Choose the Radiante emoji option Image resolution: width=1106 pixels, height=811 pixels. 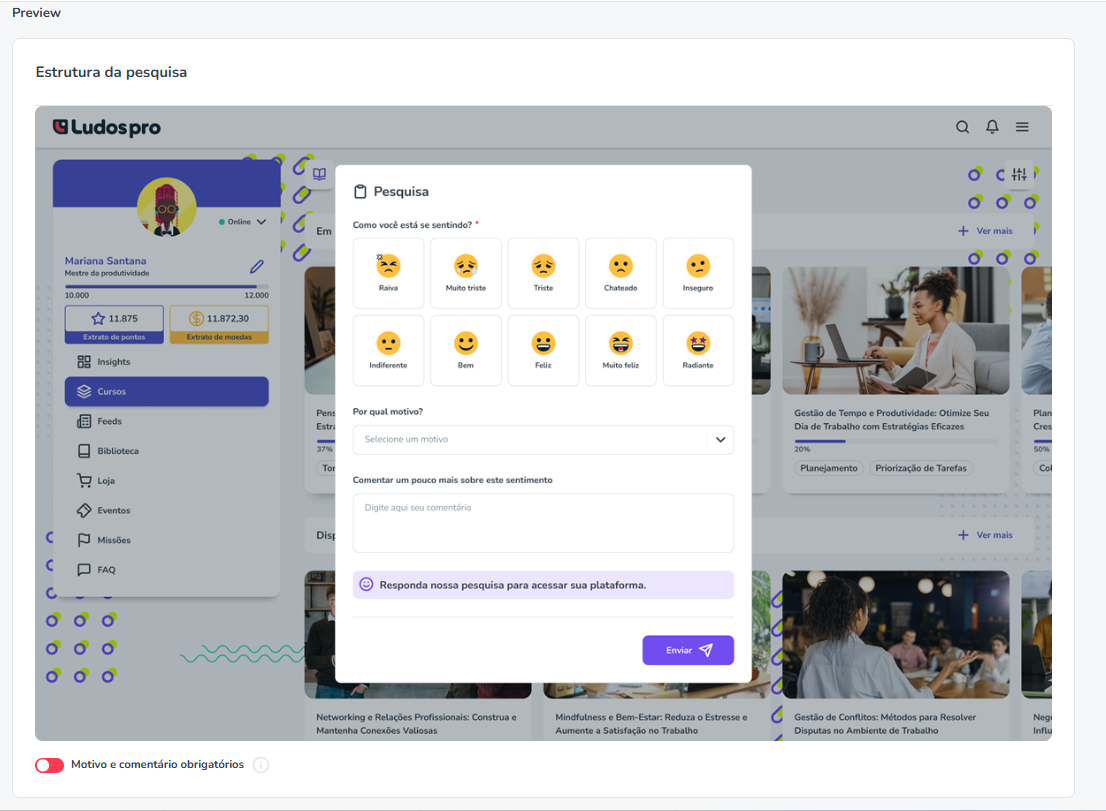698,350
